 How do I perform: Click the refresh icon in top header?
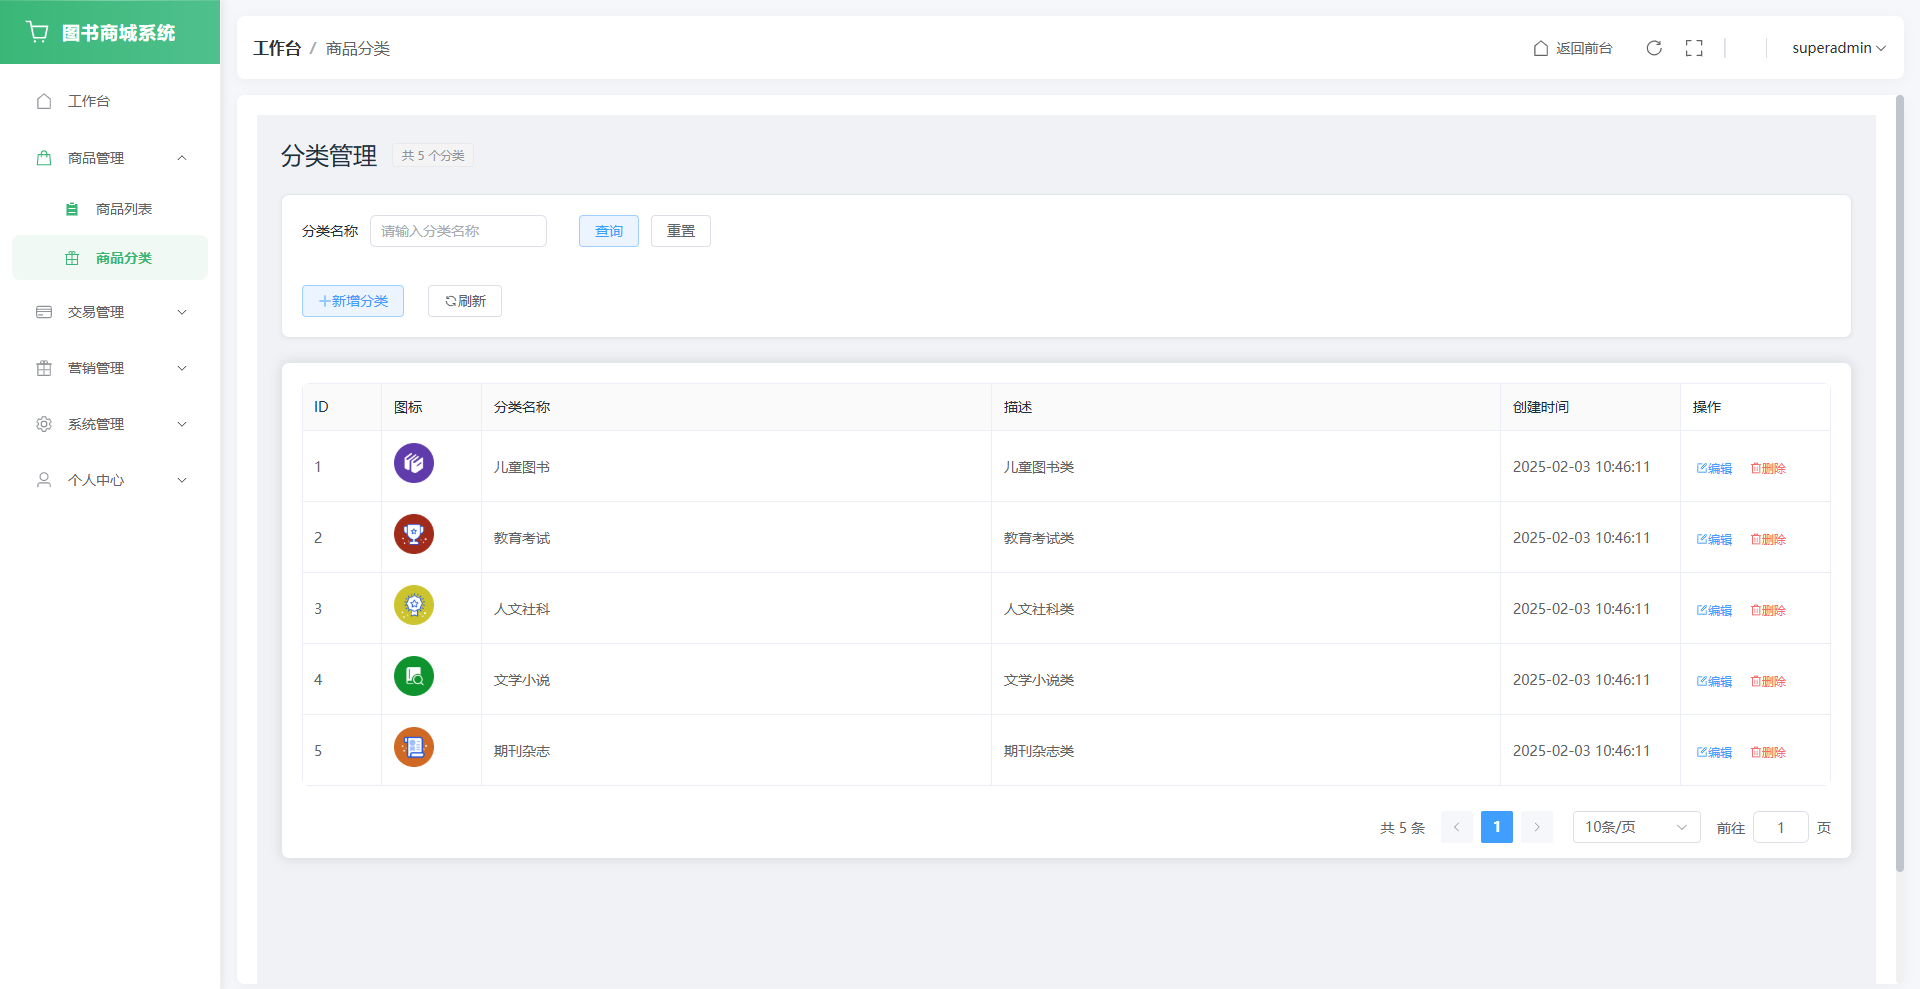[1654, 48]
